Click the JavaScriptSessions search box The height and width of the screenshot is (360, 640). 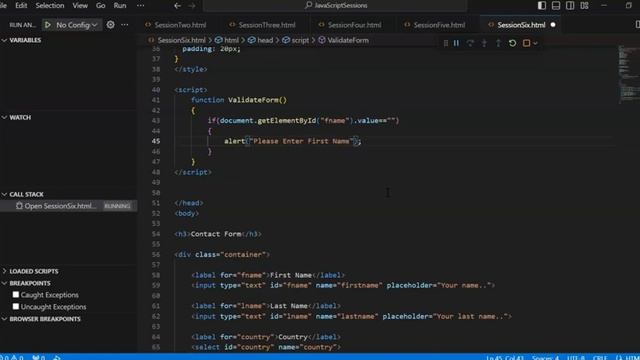(336, 5)
